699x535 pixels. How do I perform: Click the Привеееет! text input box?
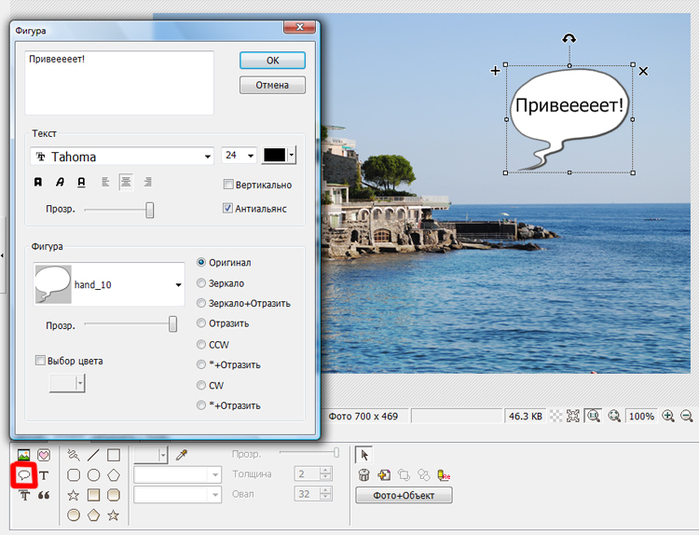[119, 82]
